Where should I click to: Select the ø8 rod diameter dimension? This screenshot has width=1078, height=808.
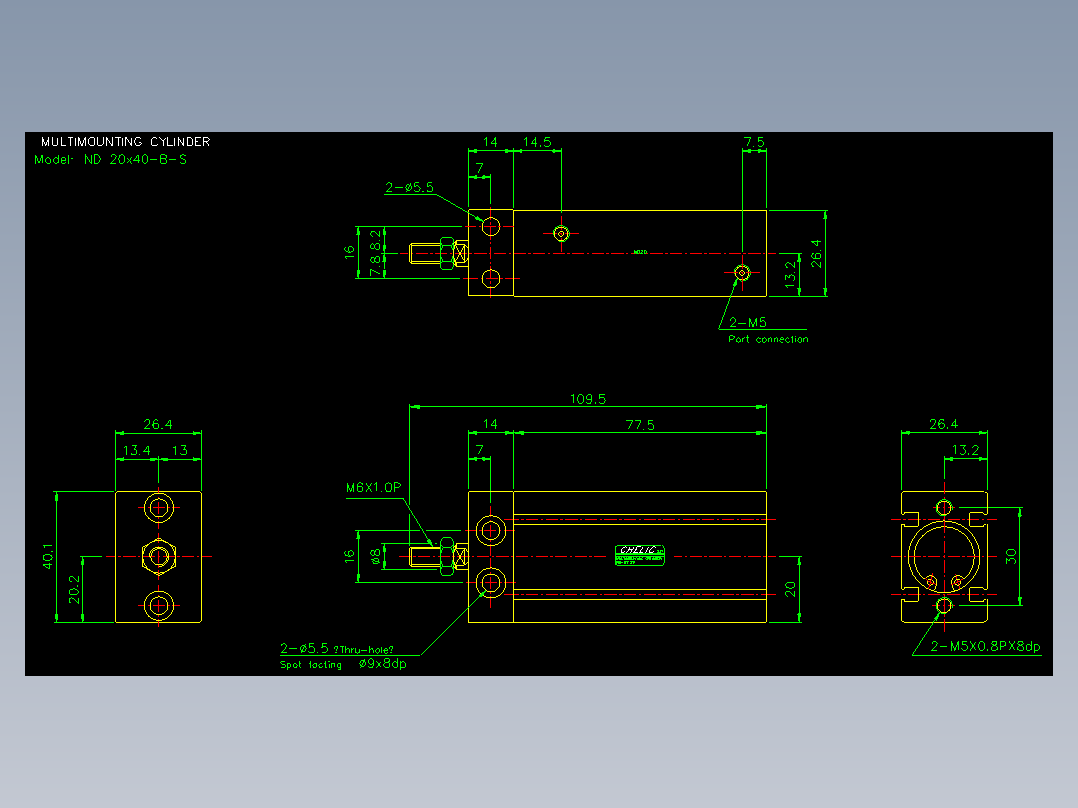click(x=376, y=556)
